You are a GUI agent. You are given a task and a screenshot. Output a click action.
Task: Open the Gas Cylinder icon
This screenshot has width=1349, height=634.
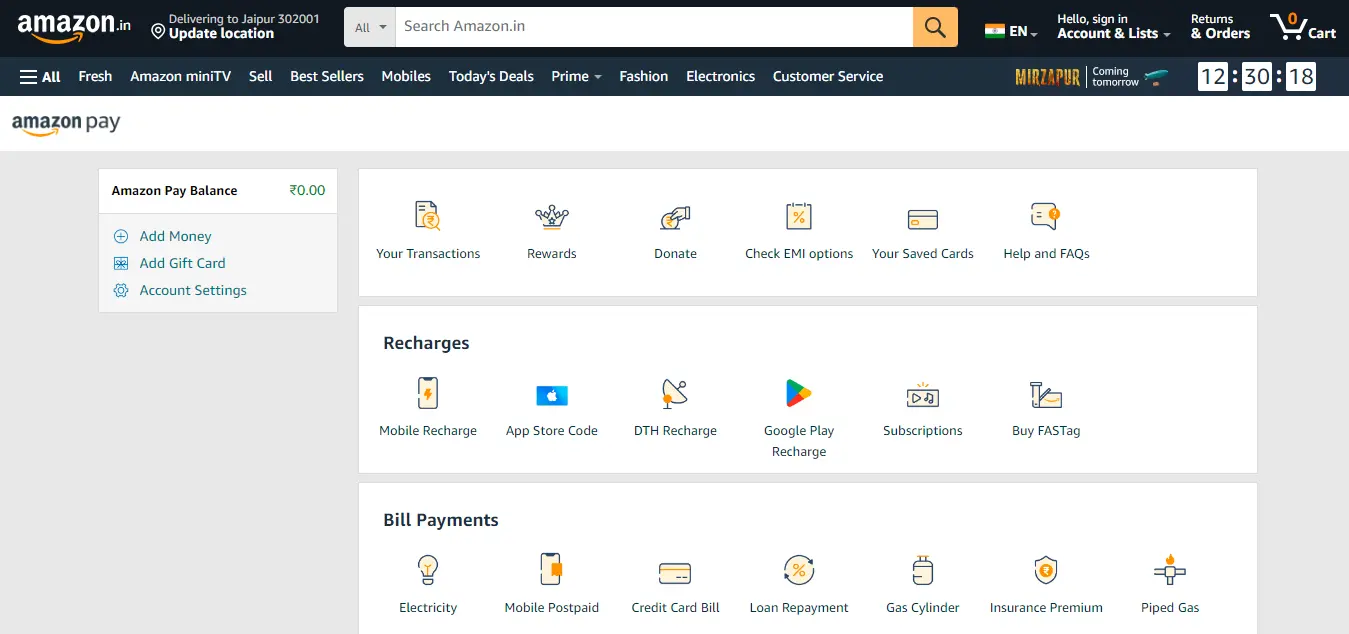(x=922, y=570)
